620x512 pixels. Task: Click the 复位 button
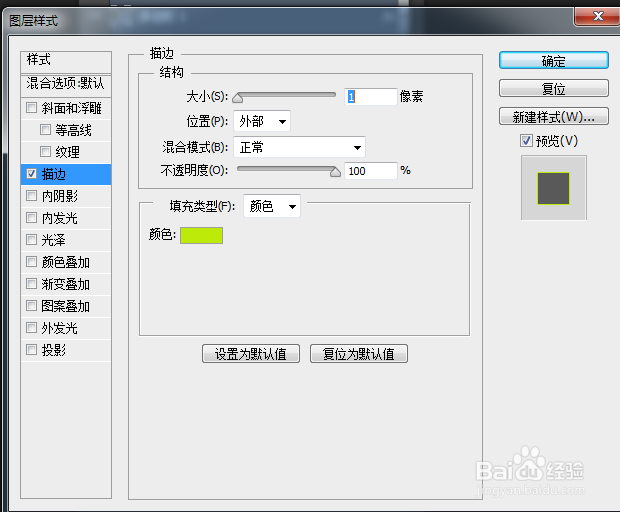[x=554, y=88]
